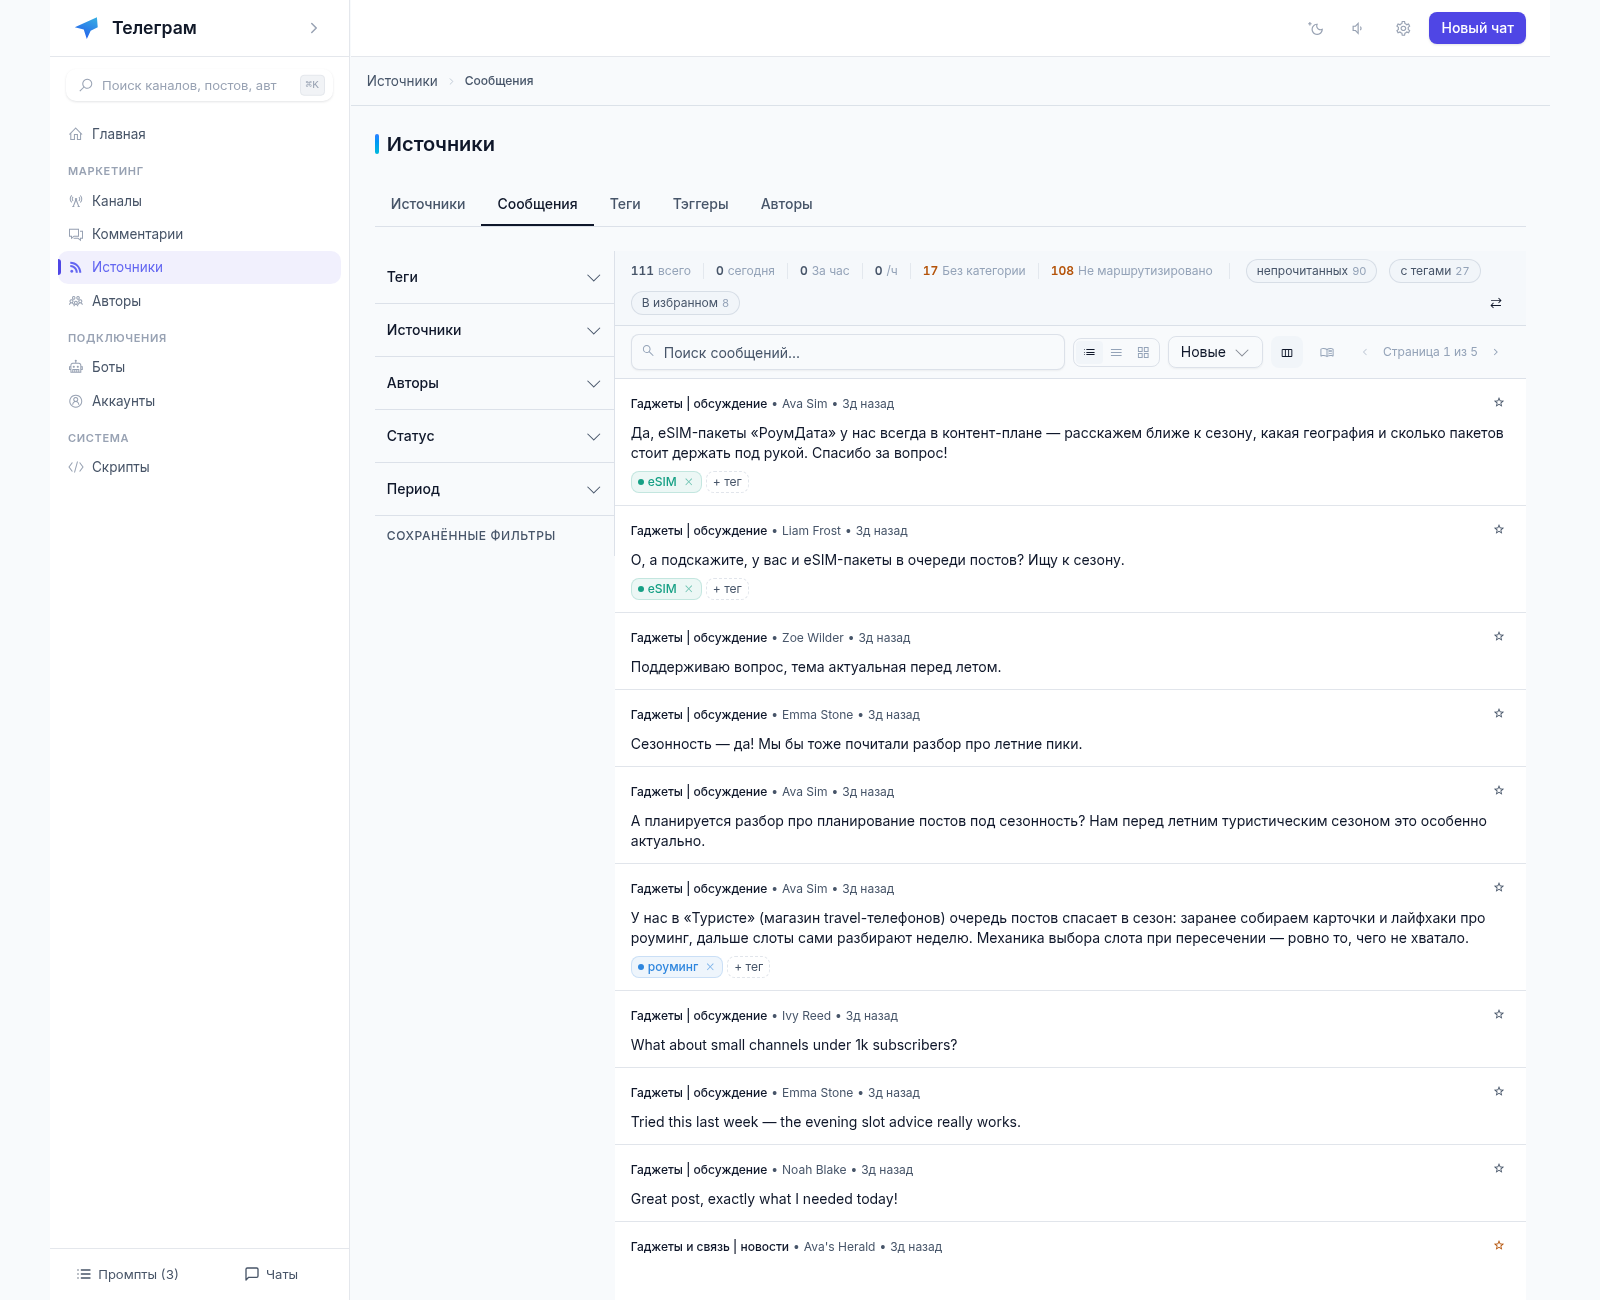The width and height of the screenshot is (1600, 1300).
Task: Select the reader book layout icon
Action: pyautogui.click(x=1327, y=352)
